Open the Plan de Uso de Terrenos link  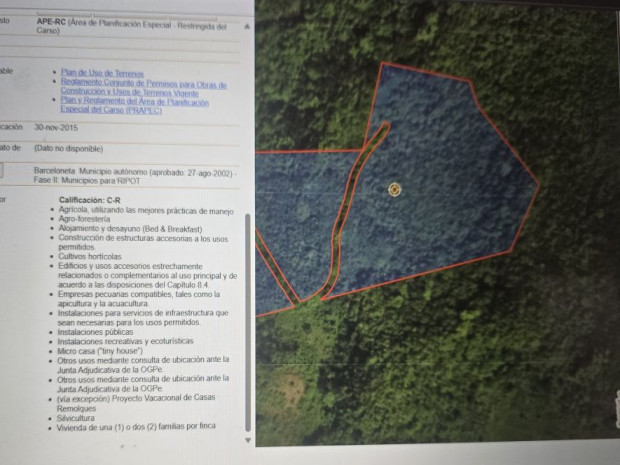tap(102, 73)
